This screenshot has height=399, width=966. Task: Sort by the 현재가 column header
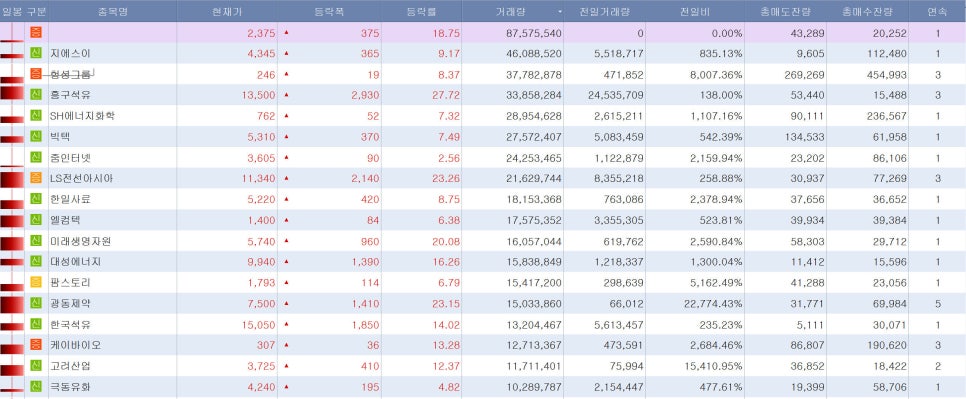coord(227,11)
